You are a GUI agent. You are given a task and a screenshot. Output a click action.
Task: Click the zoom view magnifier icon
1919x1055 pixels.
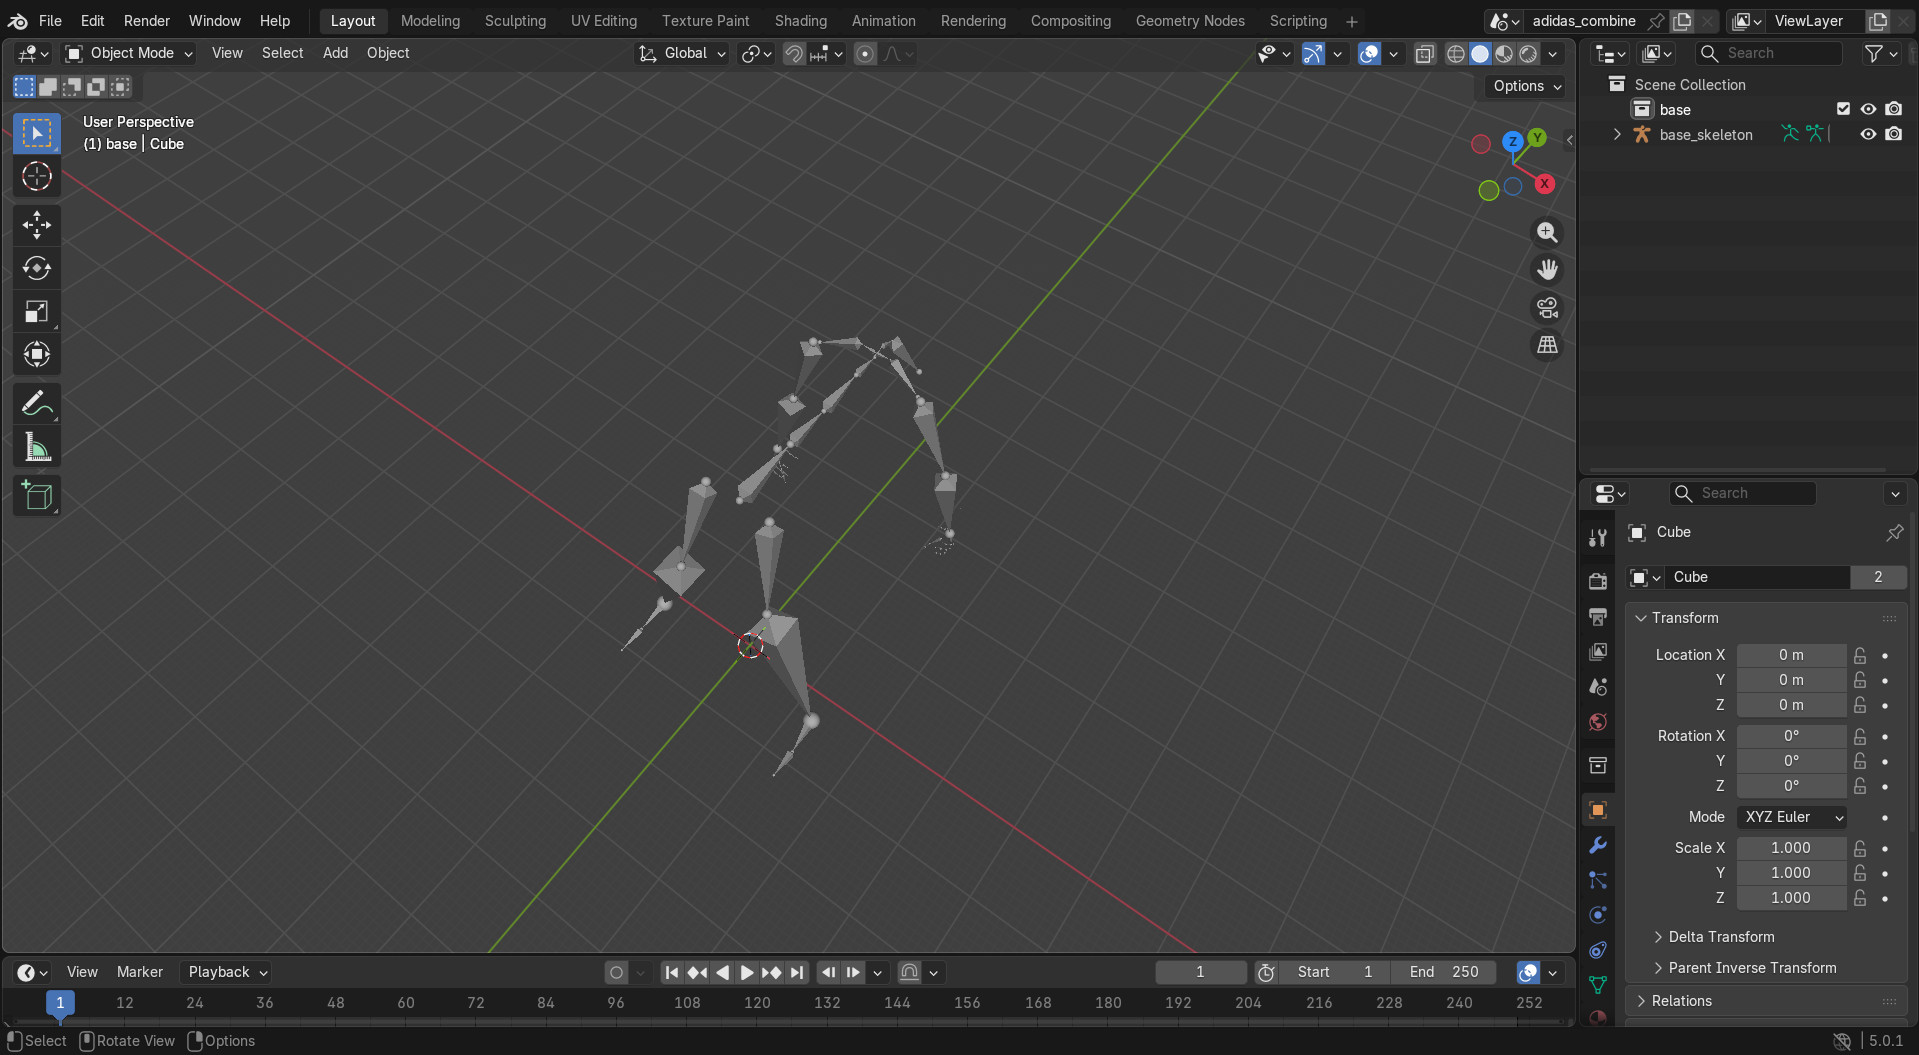click(x=1547, y=232)
